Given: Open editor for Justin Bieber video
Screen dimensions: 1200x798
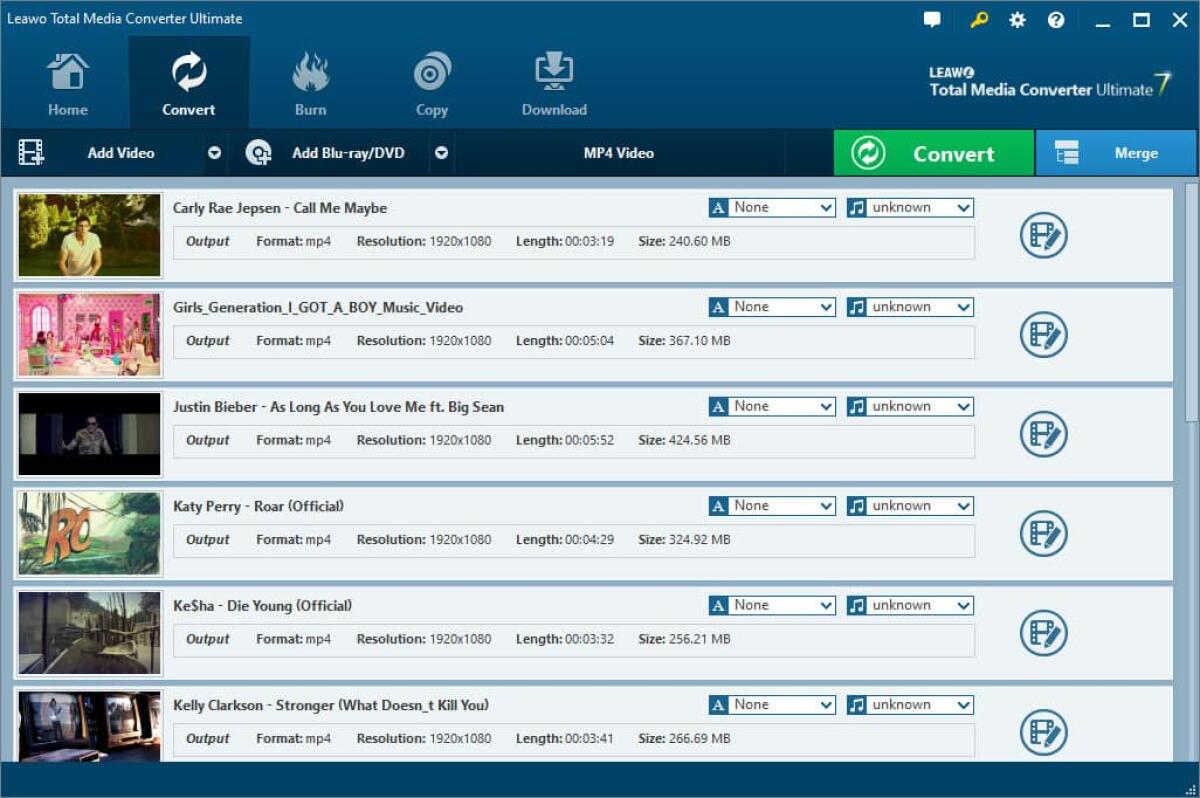Looking at the screenshot, I should point(1043,434).
